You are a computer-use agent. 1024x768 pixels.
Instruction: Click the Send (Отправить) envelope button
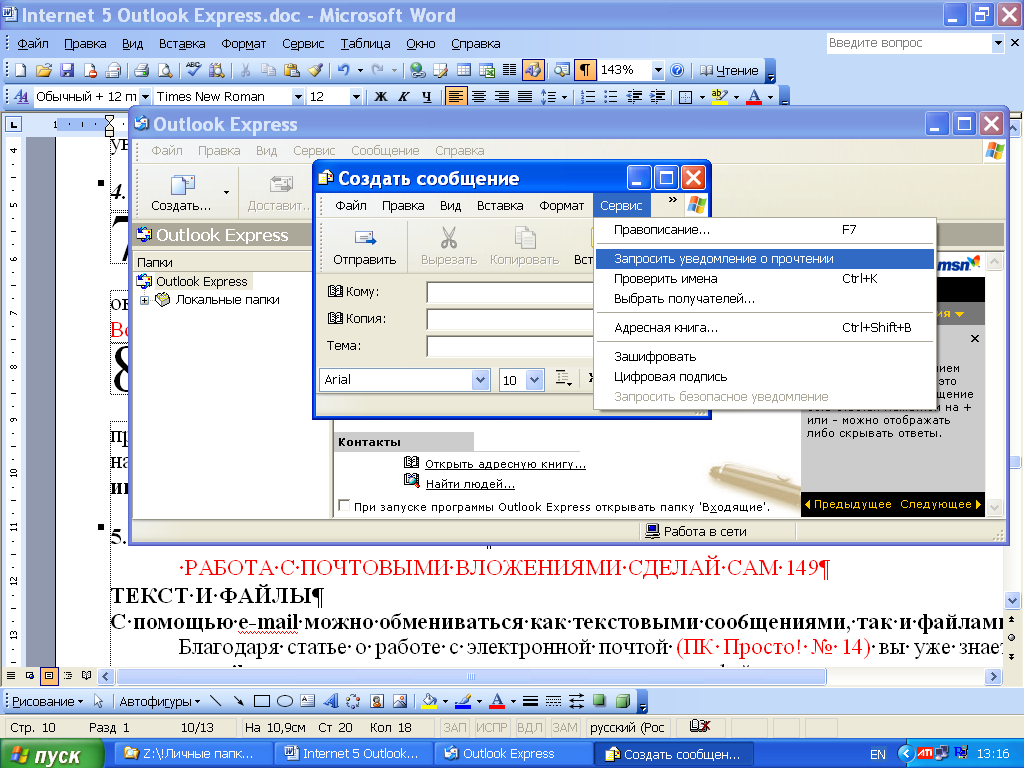tap(364, 247)
